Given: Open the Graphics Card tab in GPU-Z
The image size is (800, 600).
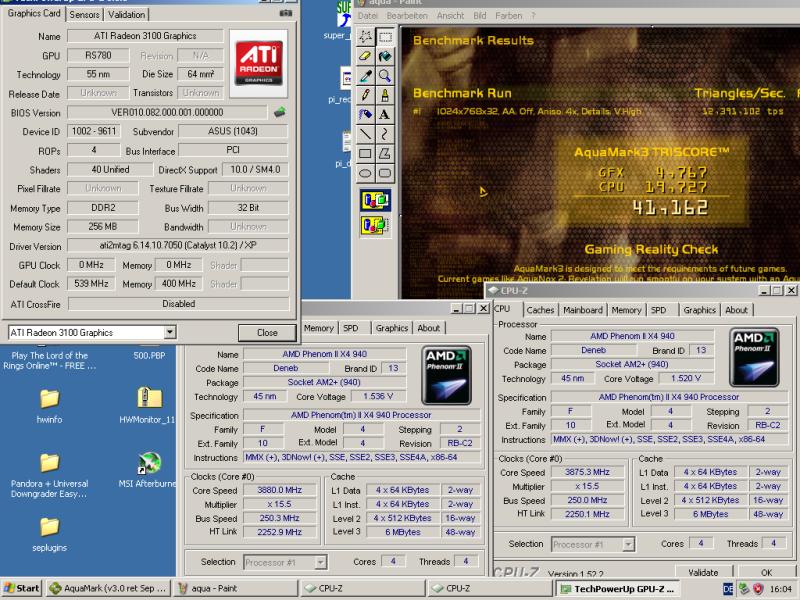Looking at the screenshot, I should pos(34,13).
